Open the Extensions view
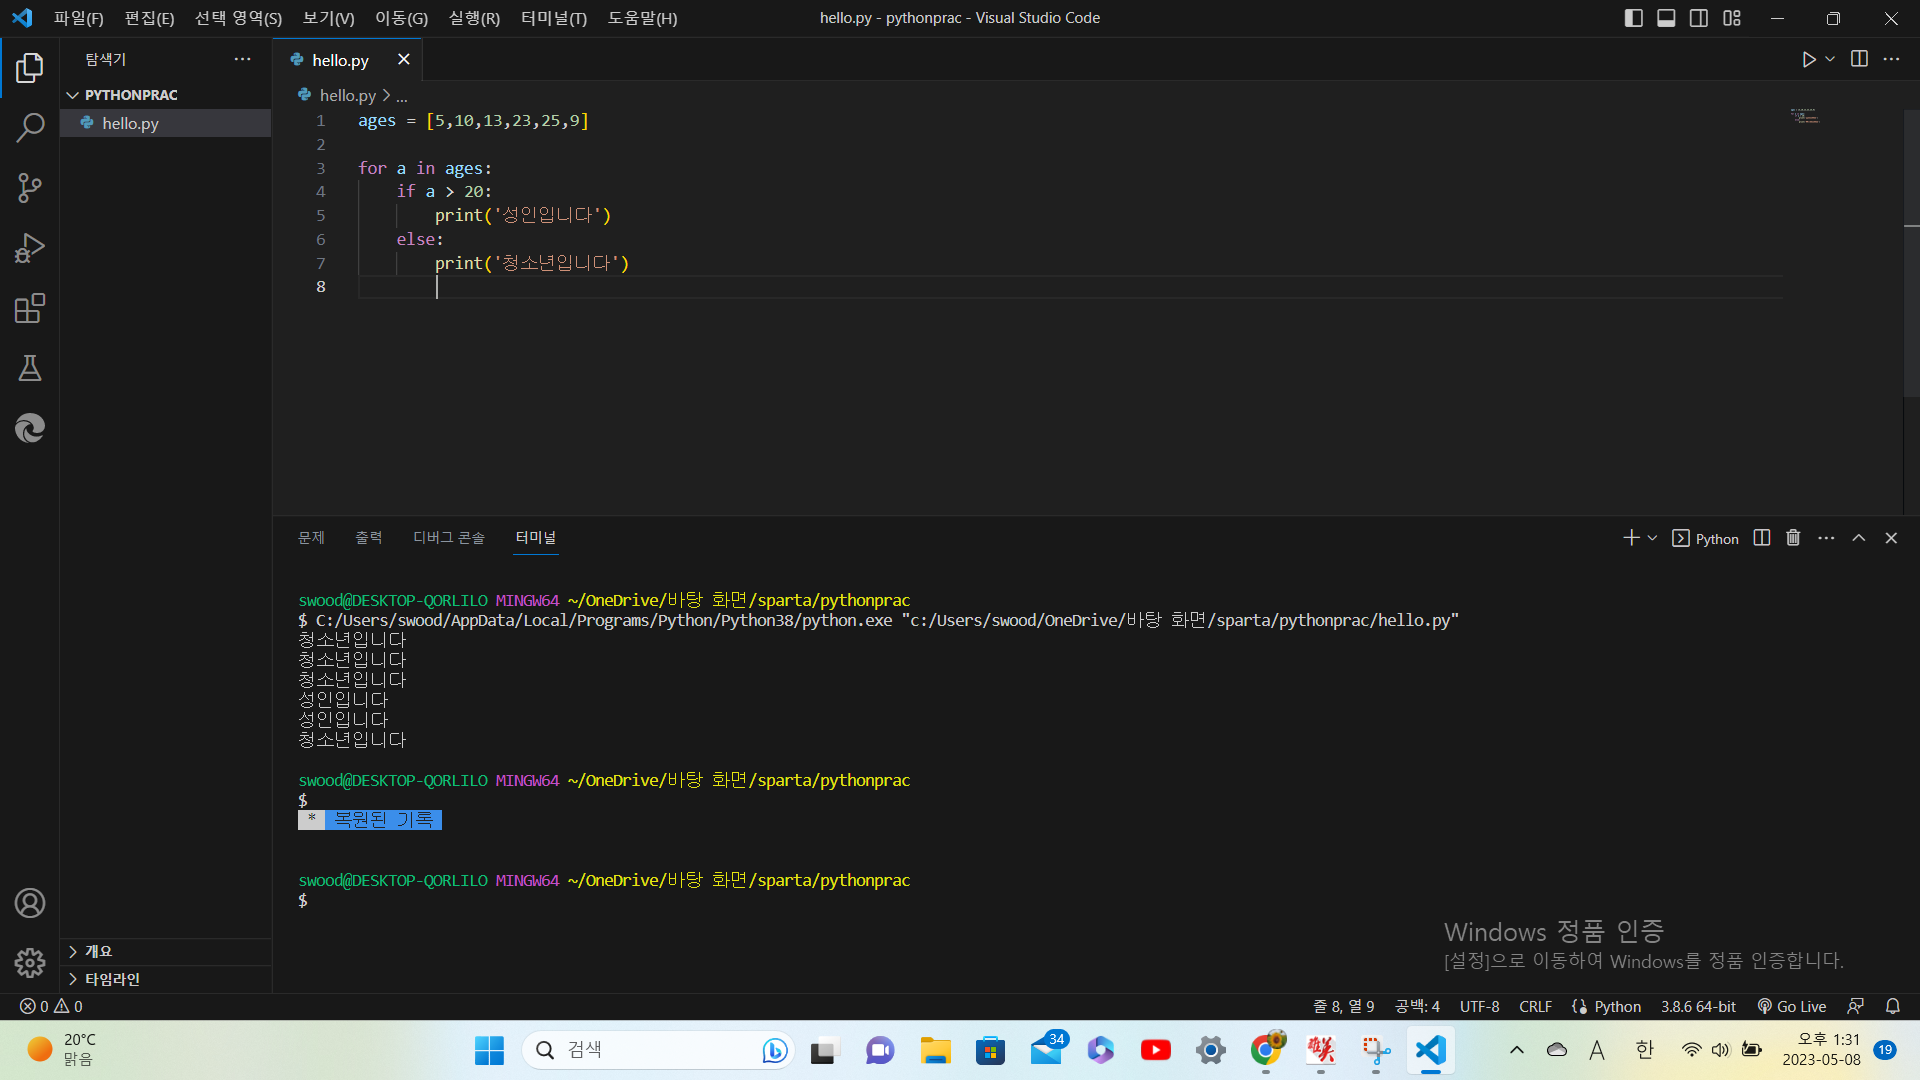The width and height of the screenshot is (1920, 1080). [x=30, y=308]
